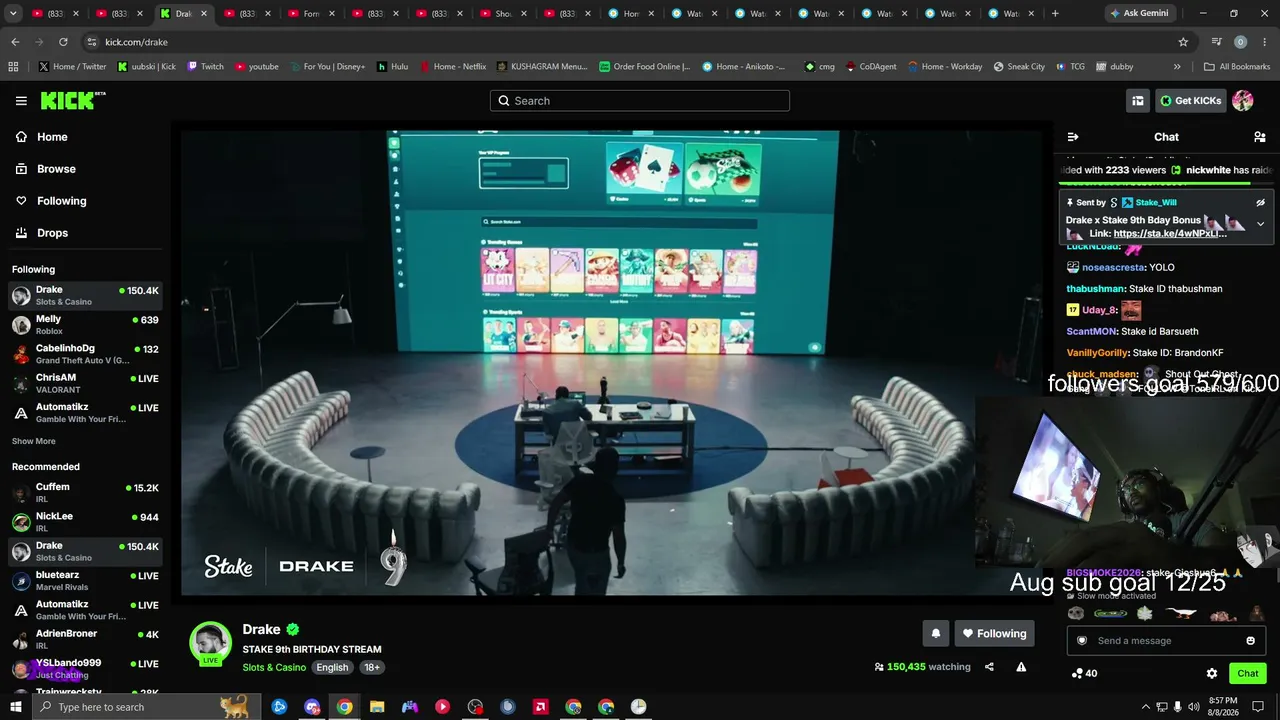The height and width of the screenshot is (720, 1280).
Task: Open the Kick hamburger sidebar menu
Action: [x=21, y=101]
